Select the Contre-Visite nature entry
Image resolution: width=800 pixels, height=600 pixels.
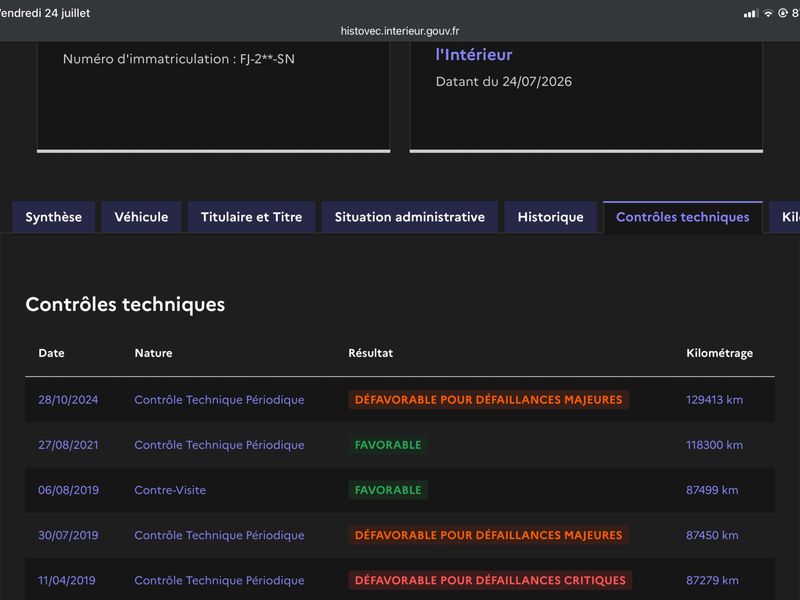170,490
